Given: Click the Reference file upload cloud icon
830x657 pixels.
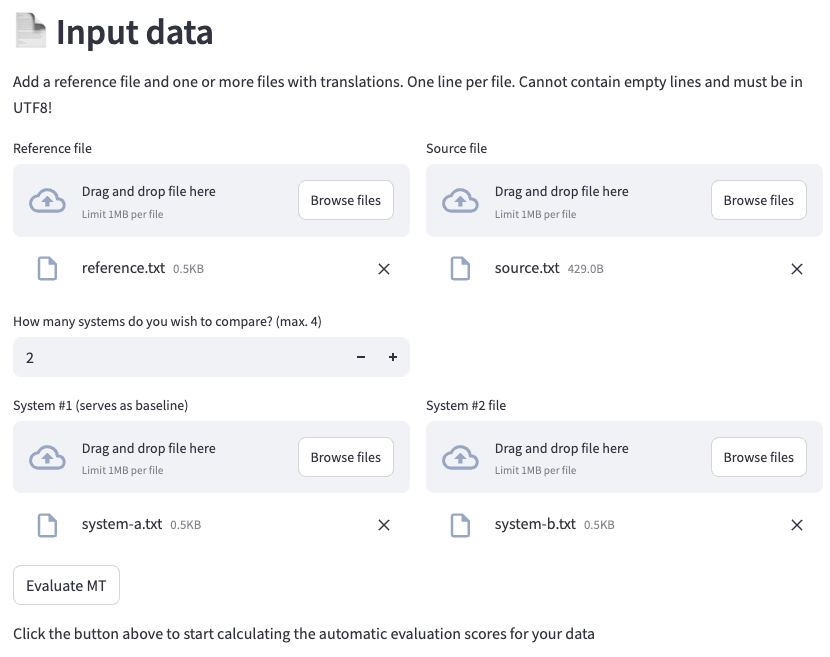Looking at the screenshot, I should click(x=47, y=201).
